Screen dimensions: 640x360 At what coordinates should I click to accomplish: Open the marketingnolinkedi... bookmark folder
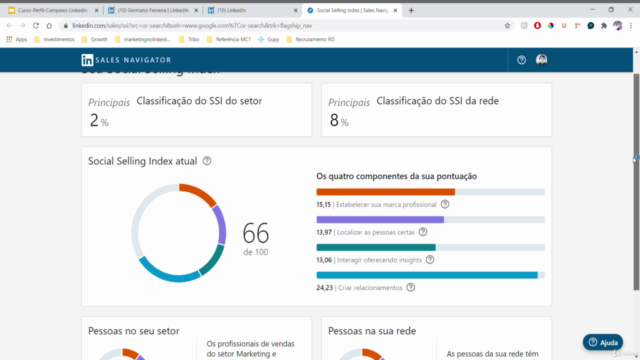tap(143, 39)
